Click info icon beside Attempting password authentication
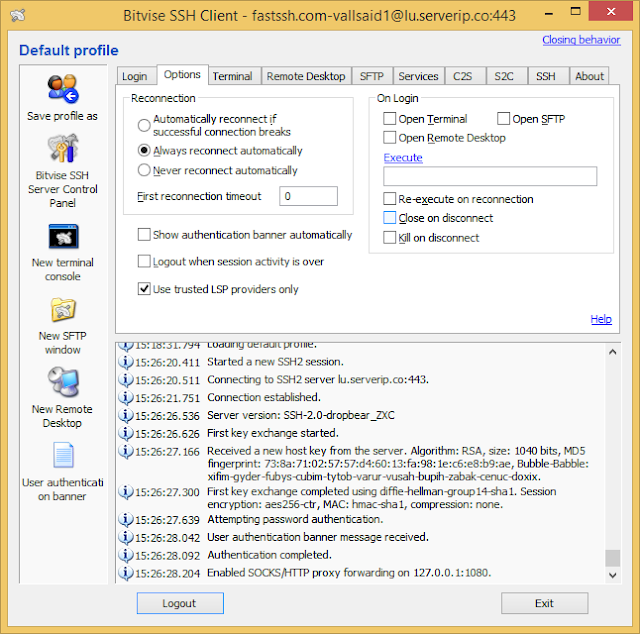The image size is (640, 634). pyautogui.click(x=125, y=519)
